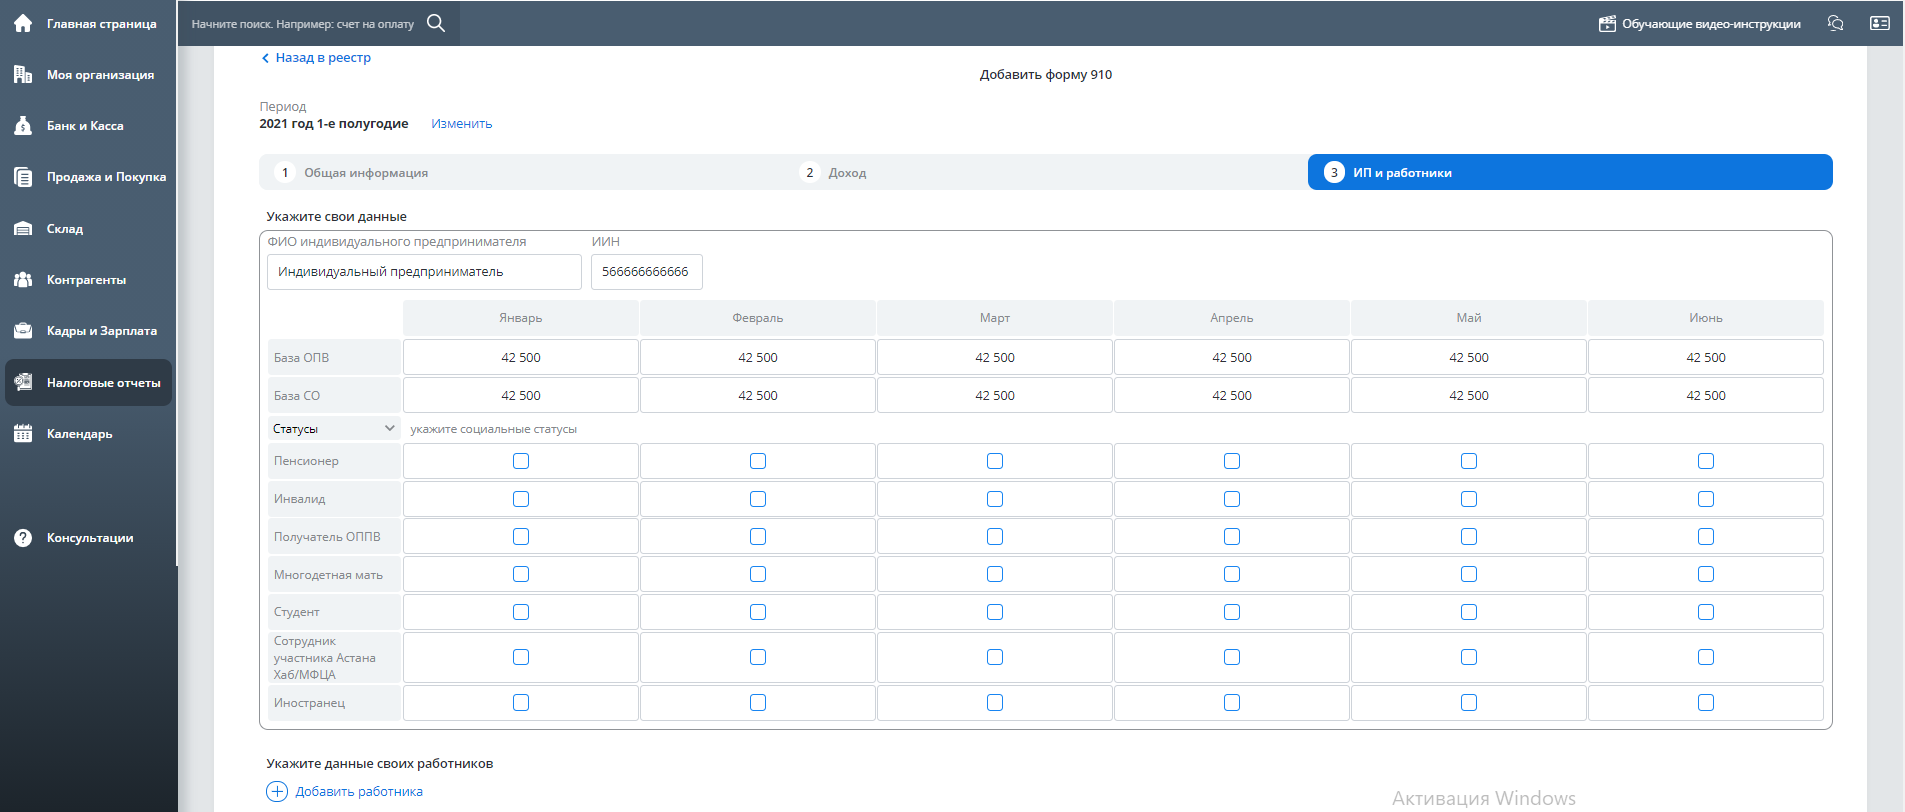1905x812 pixels.
Task: Click the ИИН input field
Action: (x=646, y=272)
